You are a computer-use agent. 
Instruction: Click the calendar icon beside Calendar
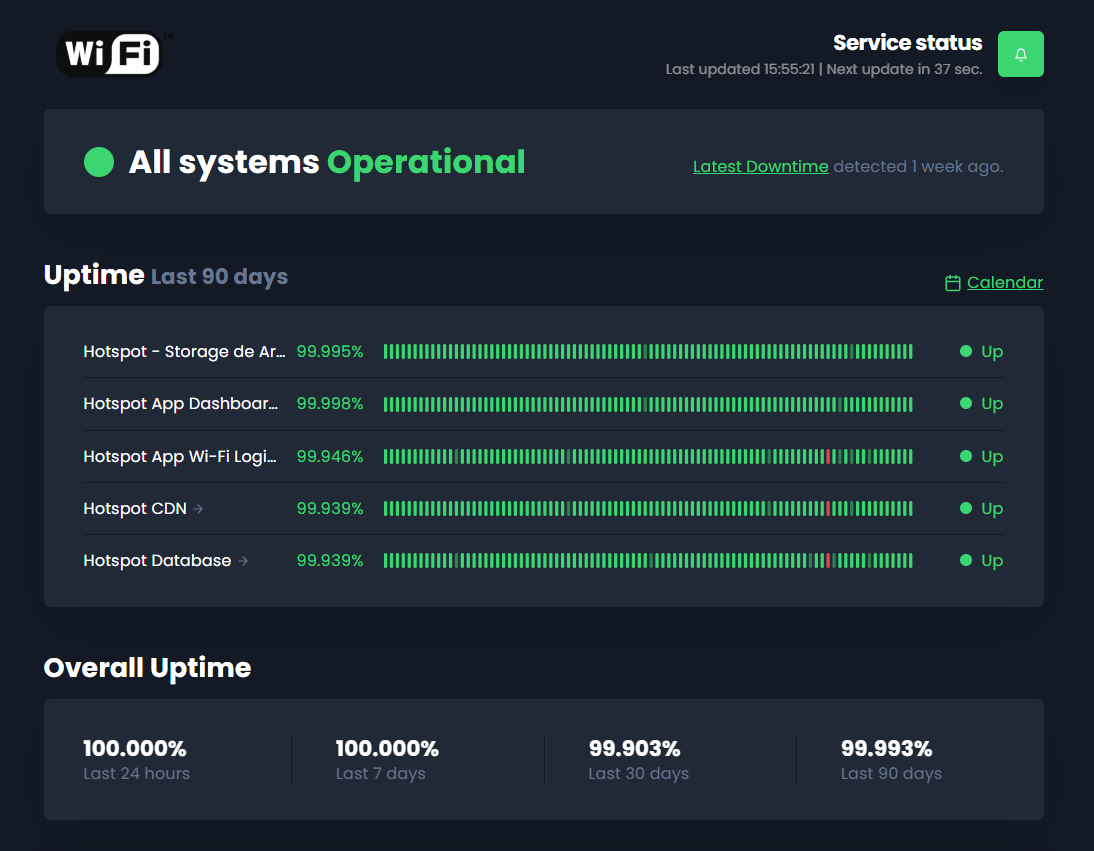[x=953, y=283]
